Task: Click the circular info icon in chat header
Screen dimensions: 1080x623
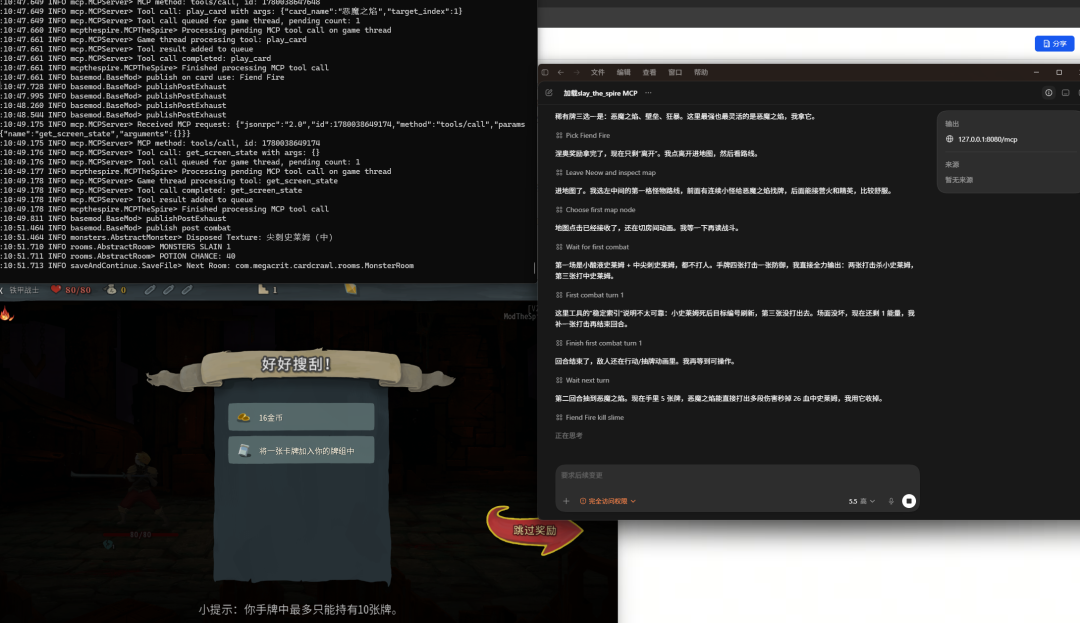Action: tap(1048, 93)
